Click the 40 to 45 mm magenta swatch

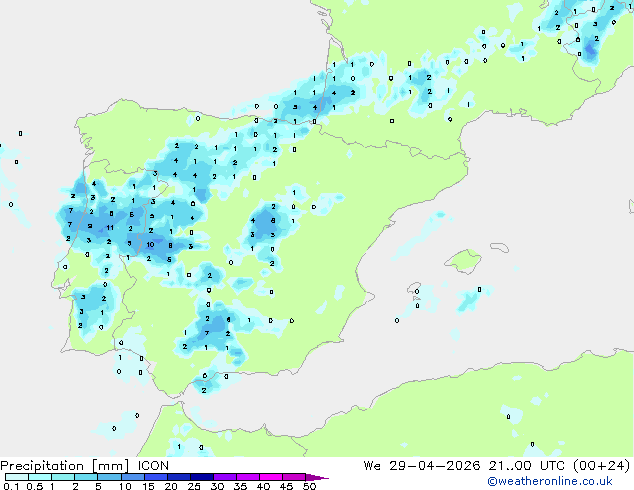pyautogui.click(x=271, y=477)
